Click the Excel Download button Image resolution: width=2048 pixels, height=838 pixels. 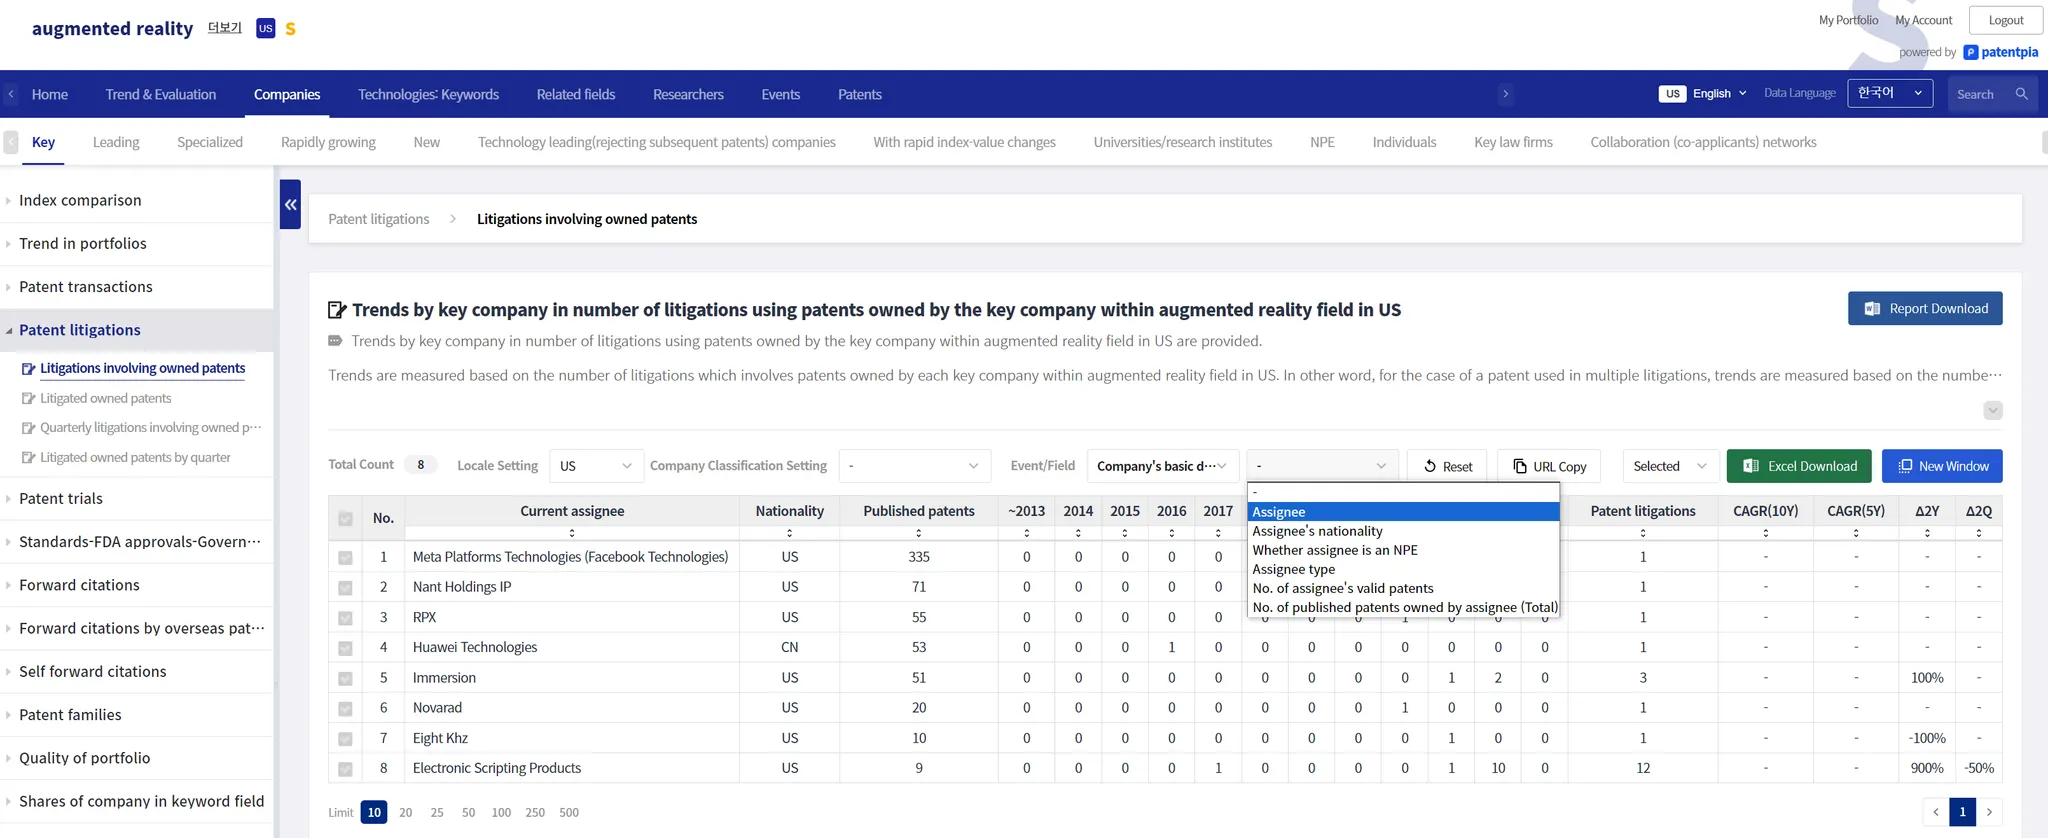click(x=1799, y=466)
